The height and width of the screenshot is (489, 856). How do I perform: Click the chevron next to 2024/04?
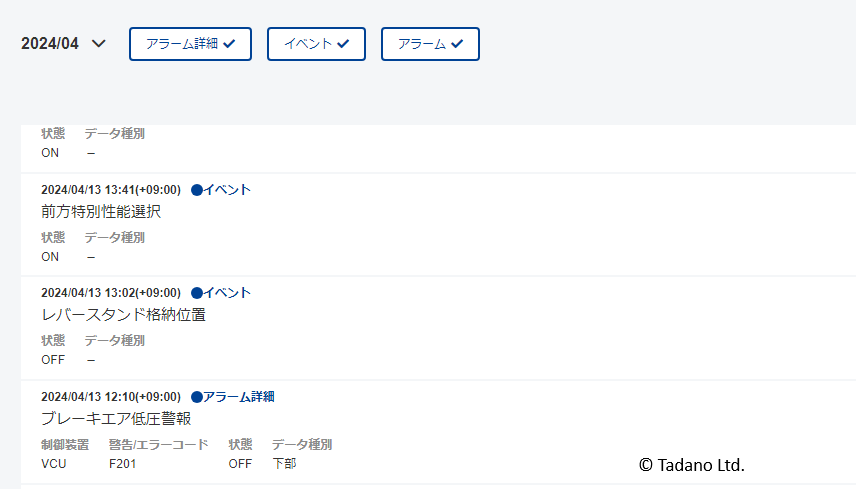pyautogui.click(x=98, y=44)
